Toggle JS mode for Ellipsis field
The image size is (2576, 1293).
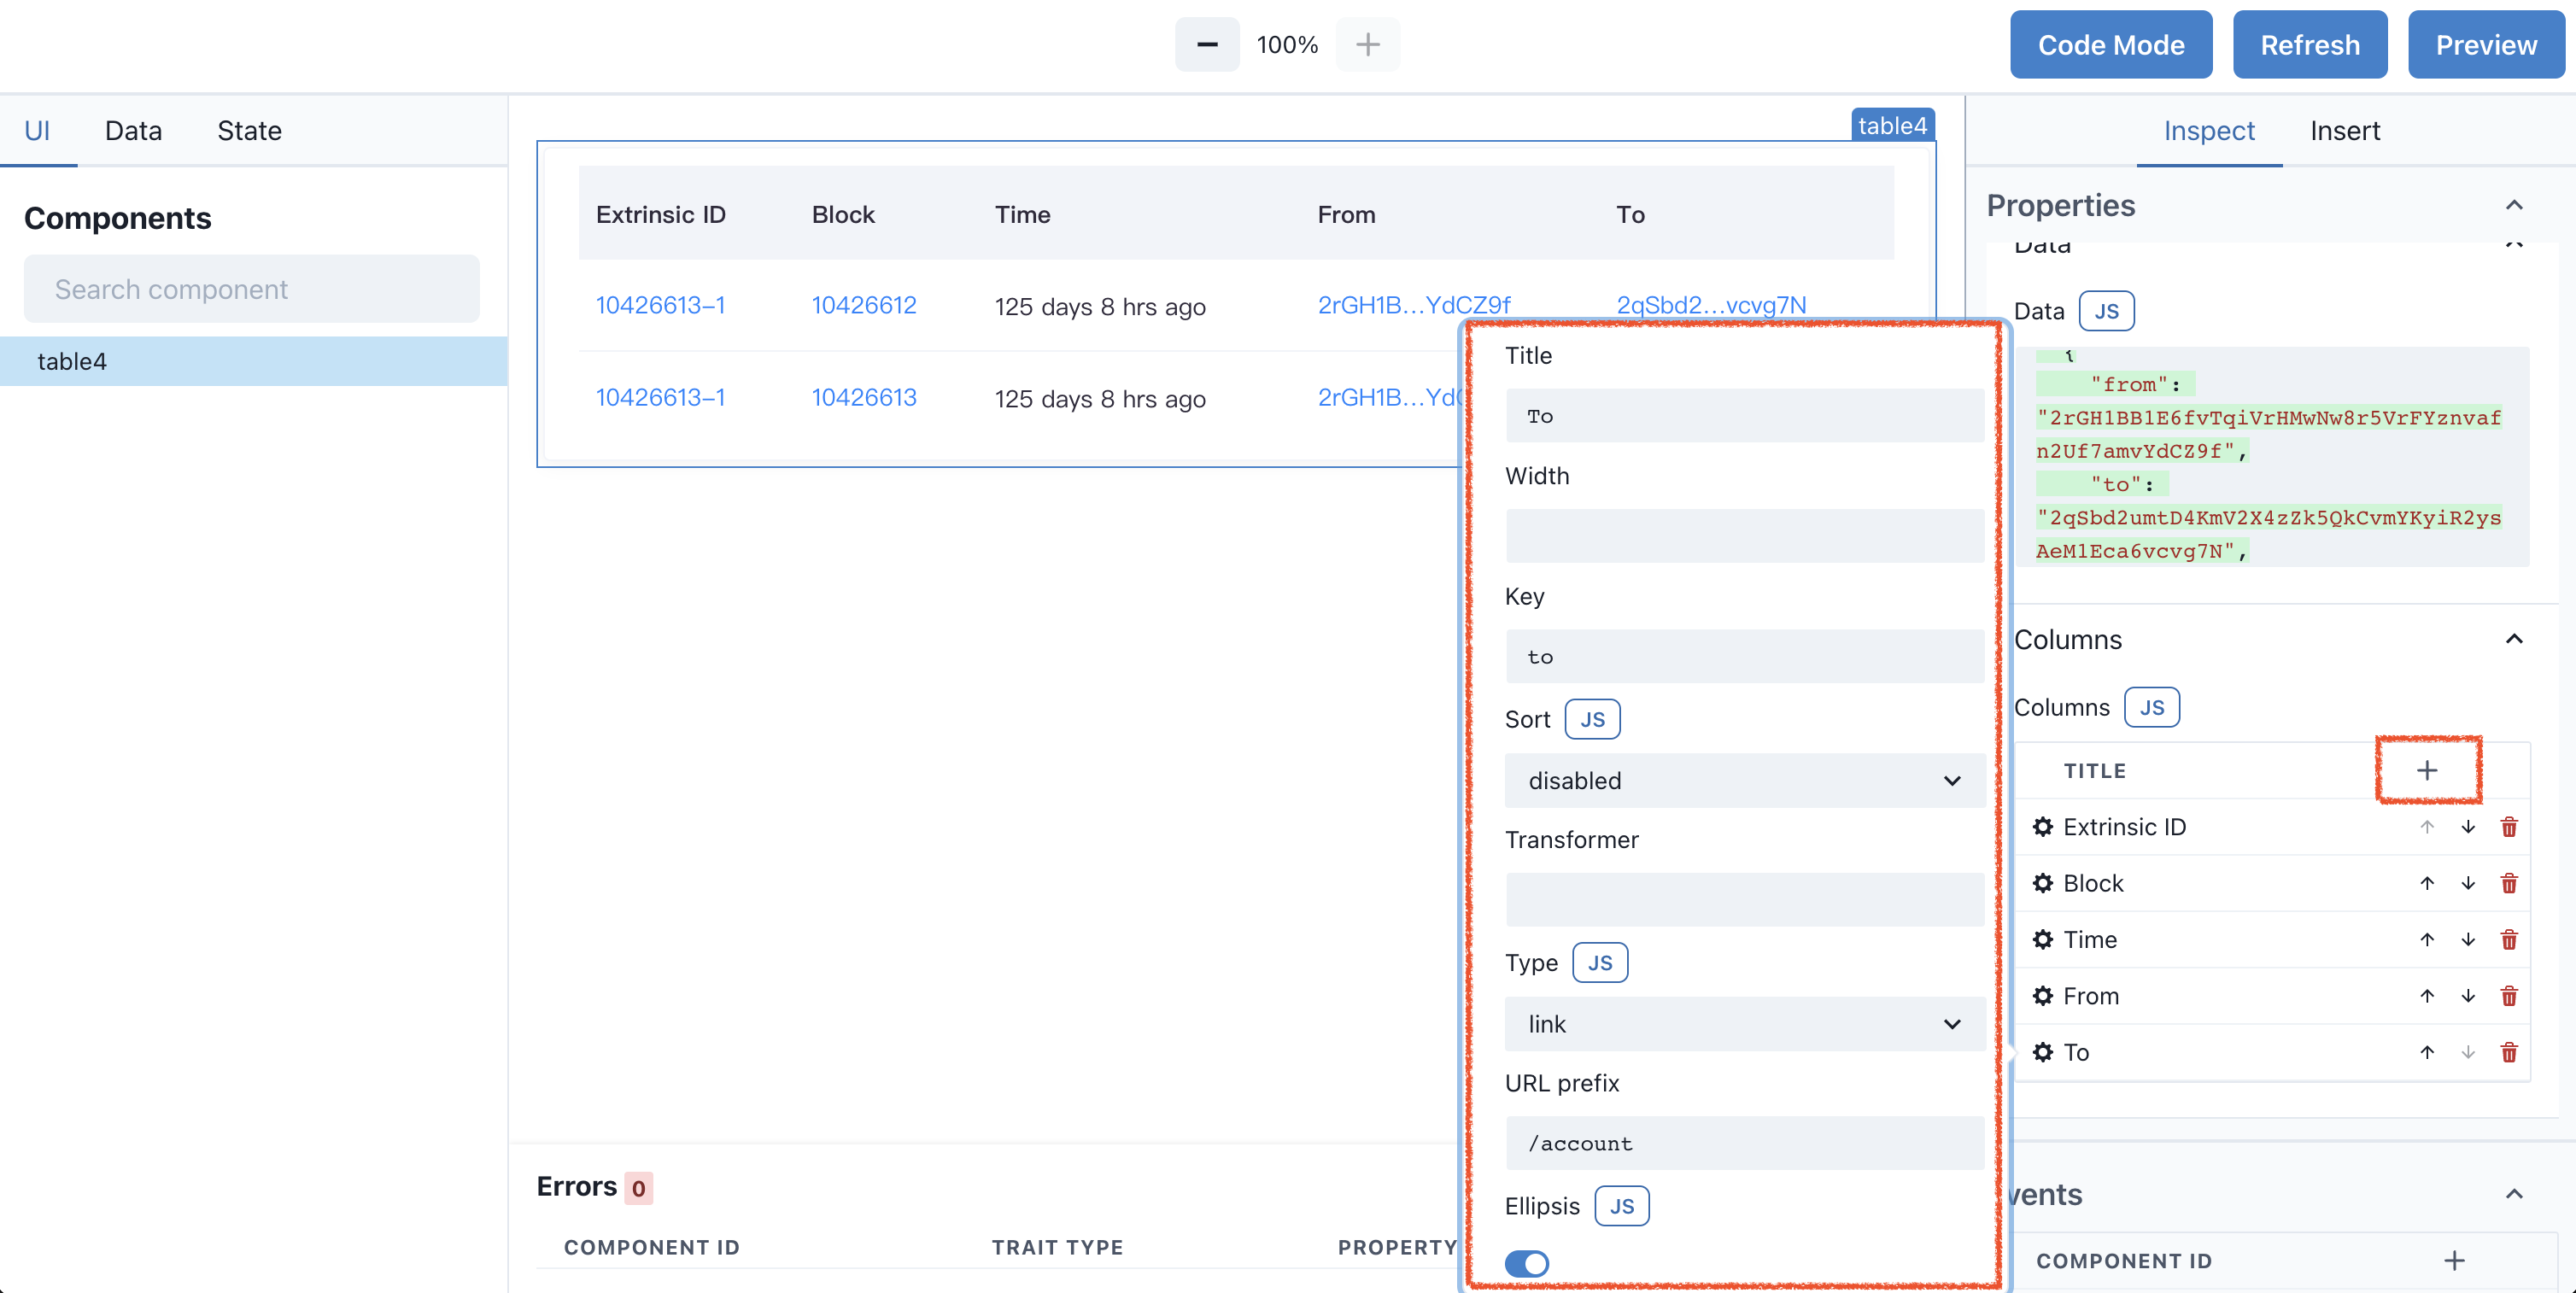pos(1621,1206)
